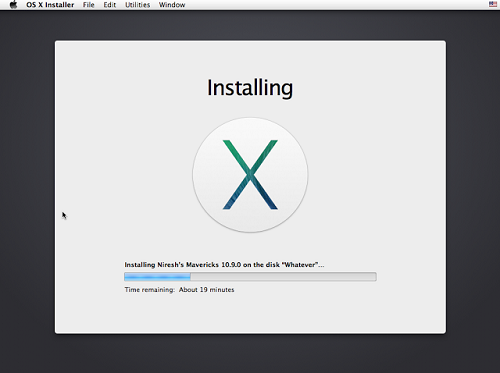500x373 pixels.
Task: Open the Edit menu
Action: click(x=110, y=5)
